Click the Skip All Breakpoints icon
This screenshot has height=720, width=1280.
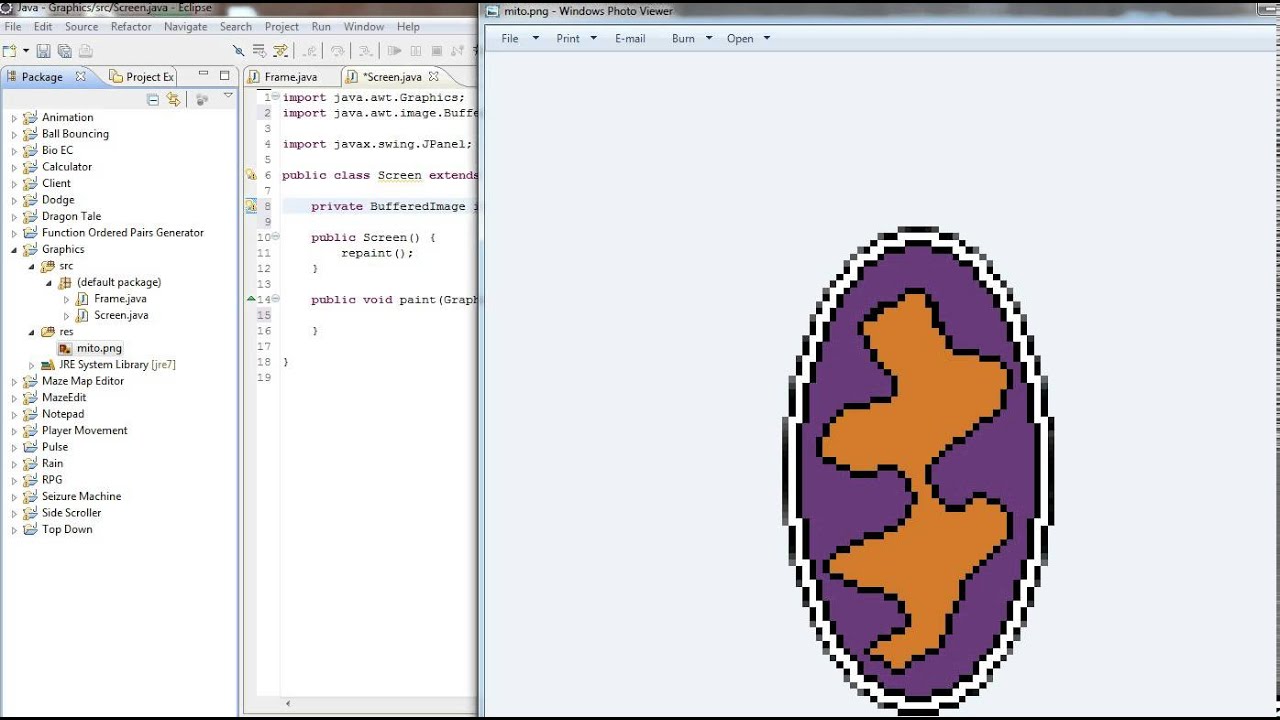pyautogui.click(x=238, y=51)
